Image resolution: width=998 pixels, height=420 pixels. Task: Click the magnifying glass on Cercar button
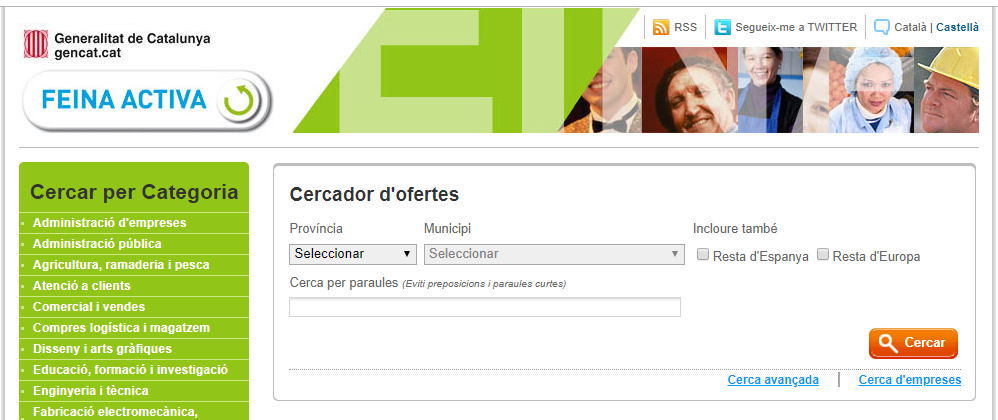886,343
